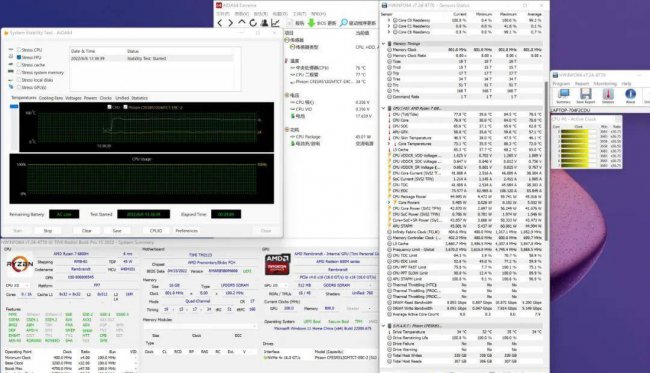Open the Unified tab

click(122, 98)
